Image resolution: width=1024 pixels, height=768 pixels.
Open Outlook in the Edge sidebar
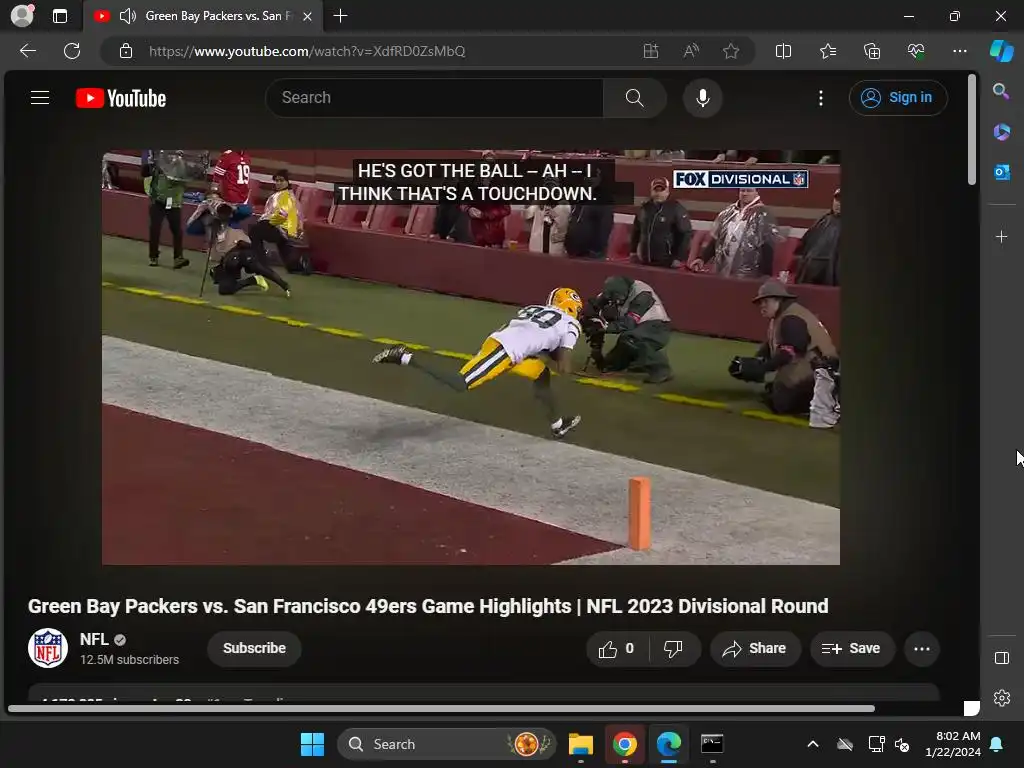[x=1001, y=172]
